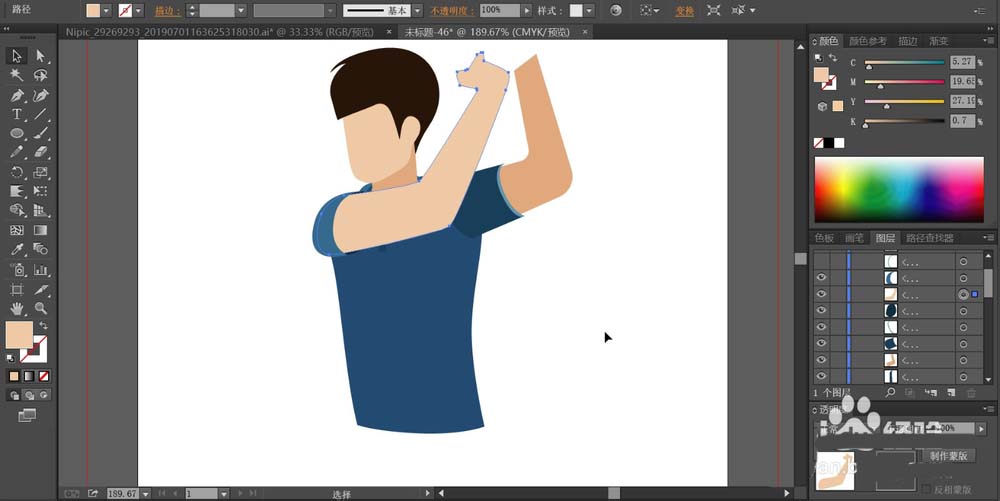1000x501 pixels.
Task: Close the 未标题-46 document tab
Action: [x=585, y=32]
